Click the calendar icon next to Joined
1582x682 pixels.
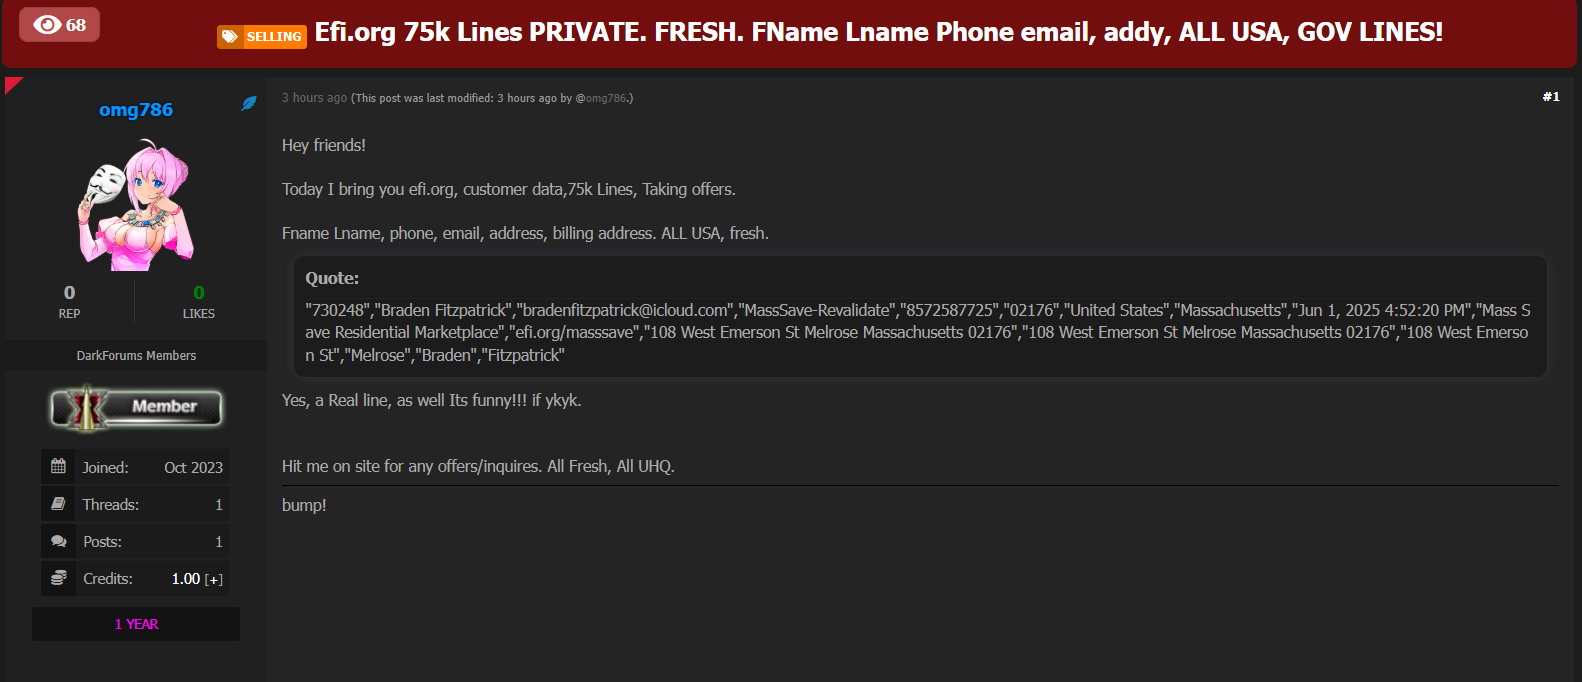[x=58, y=467]
